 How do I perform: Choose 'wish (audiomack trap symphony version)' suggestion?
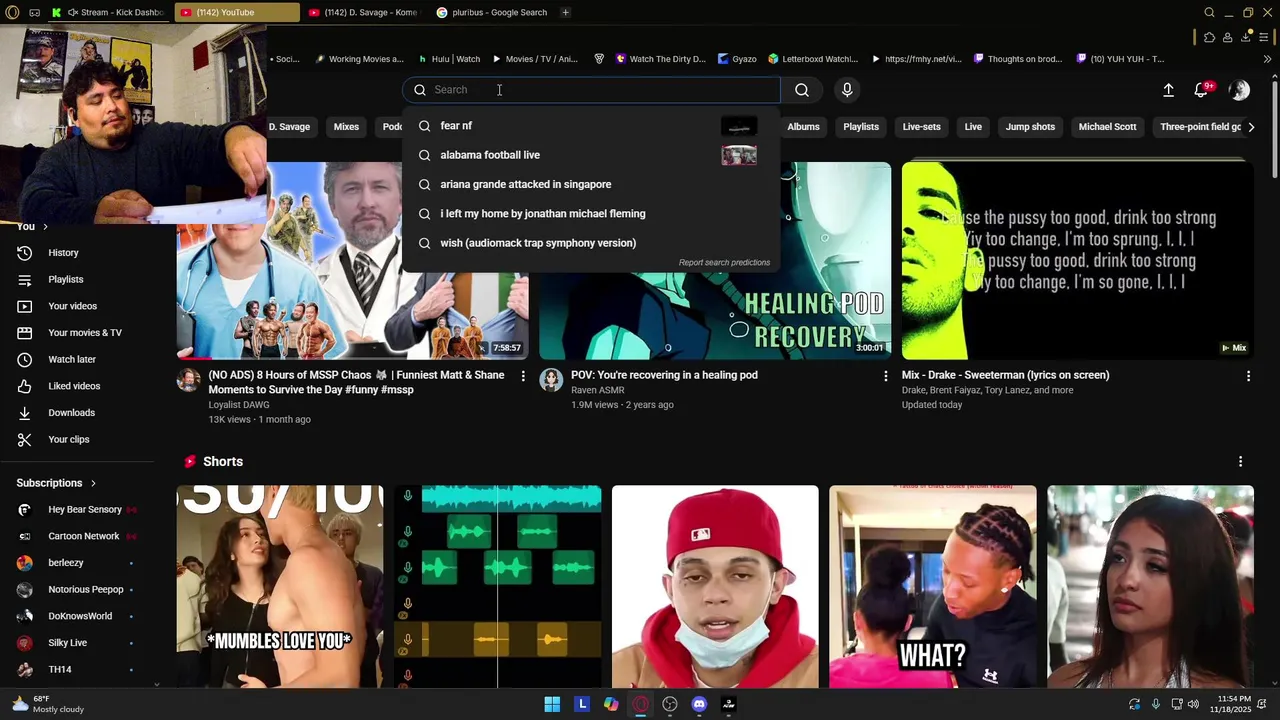591,243
